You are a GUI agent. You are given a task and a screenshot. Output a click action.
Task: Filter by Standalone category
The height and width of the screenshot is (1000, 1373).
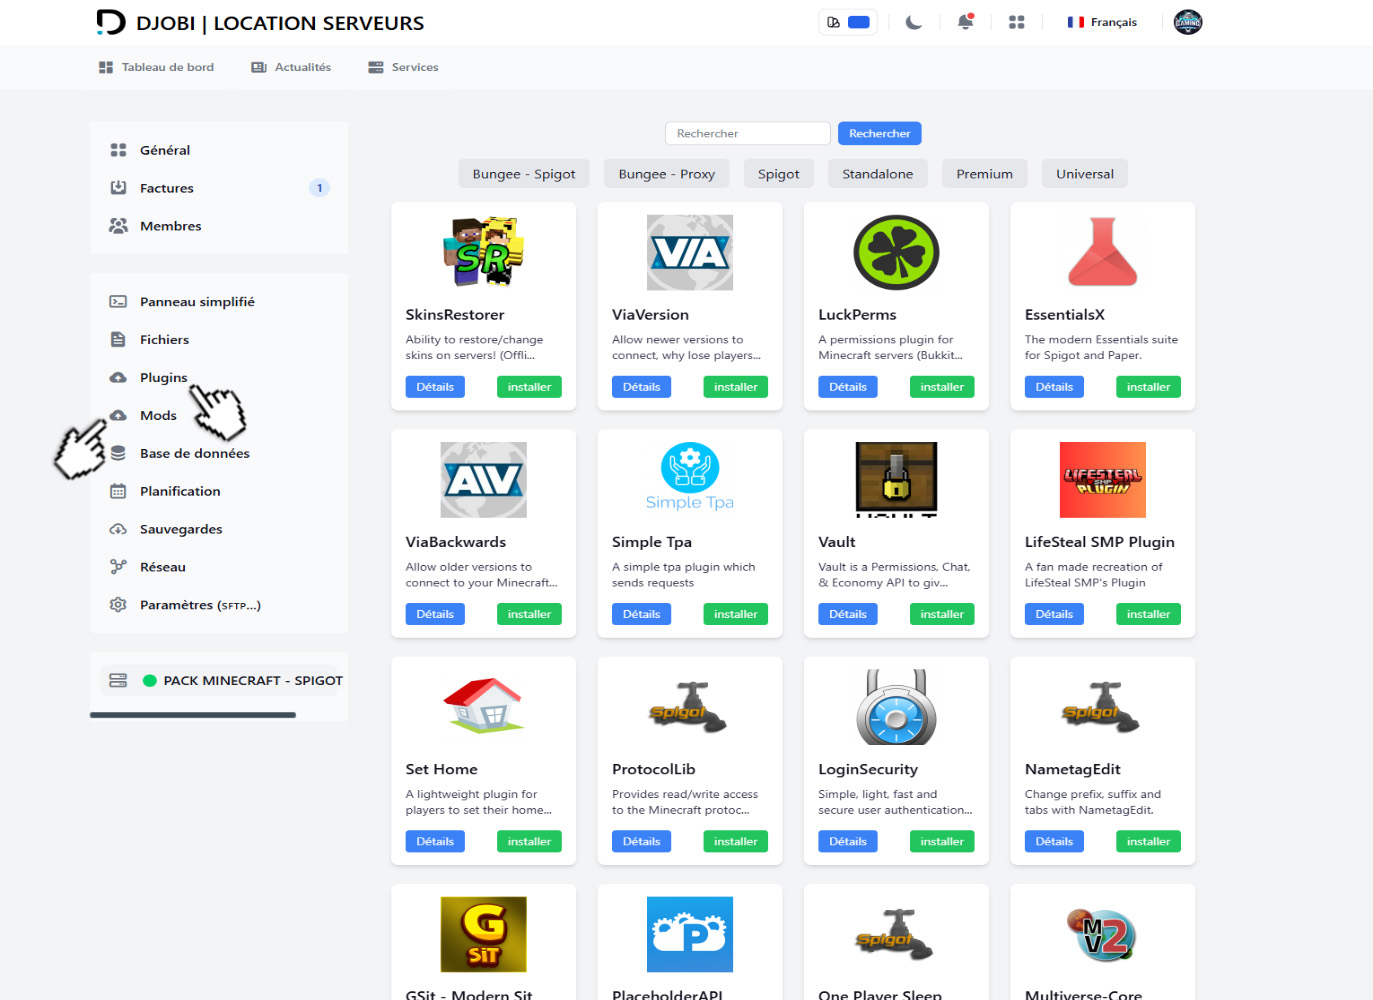click(x=878, y=174)
